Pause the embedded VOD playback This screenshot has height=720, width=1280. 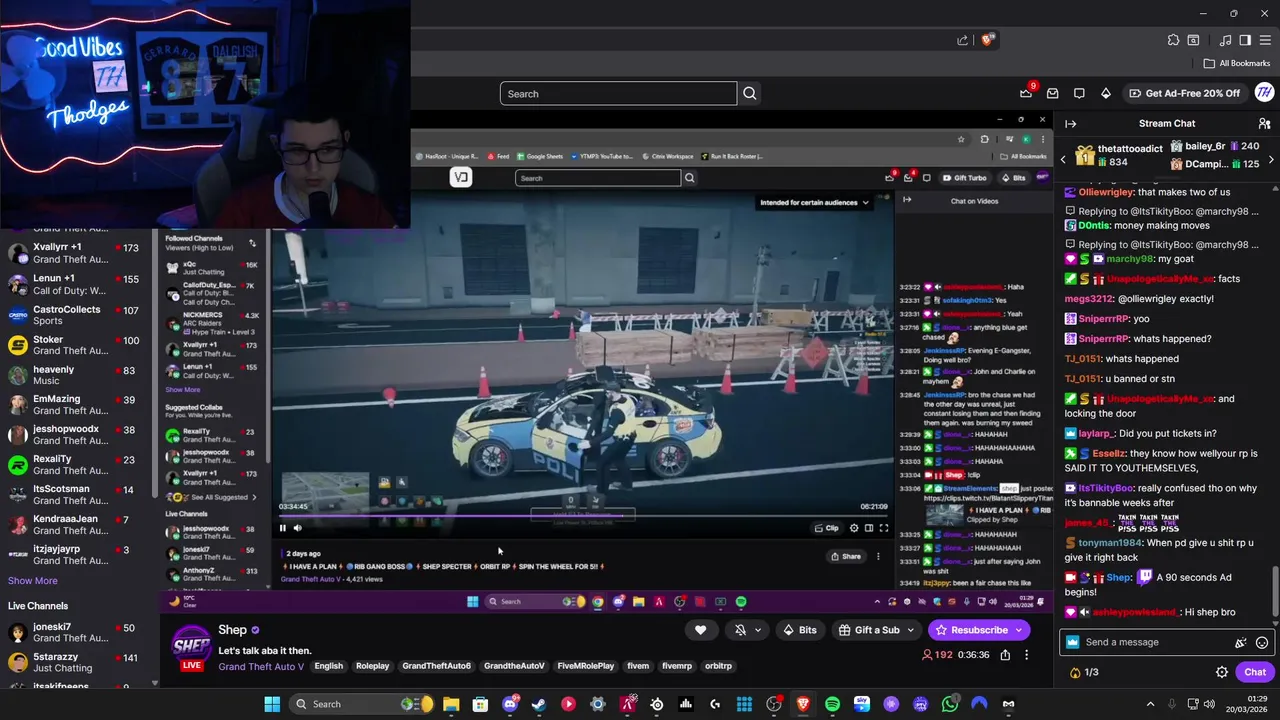click(283, 528)
